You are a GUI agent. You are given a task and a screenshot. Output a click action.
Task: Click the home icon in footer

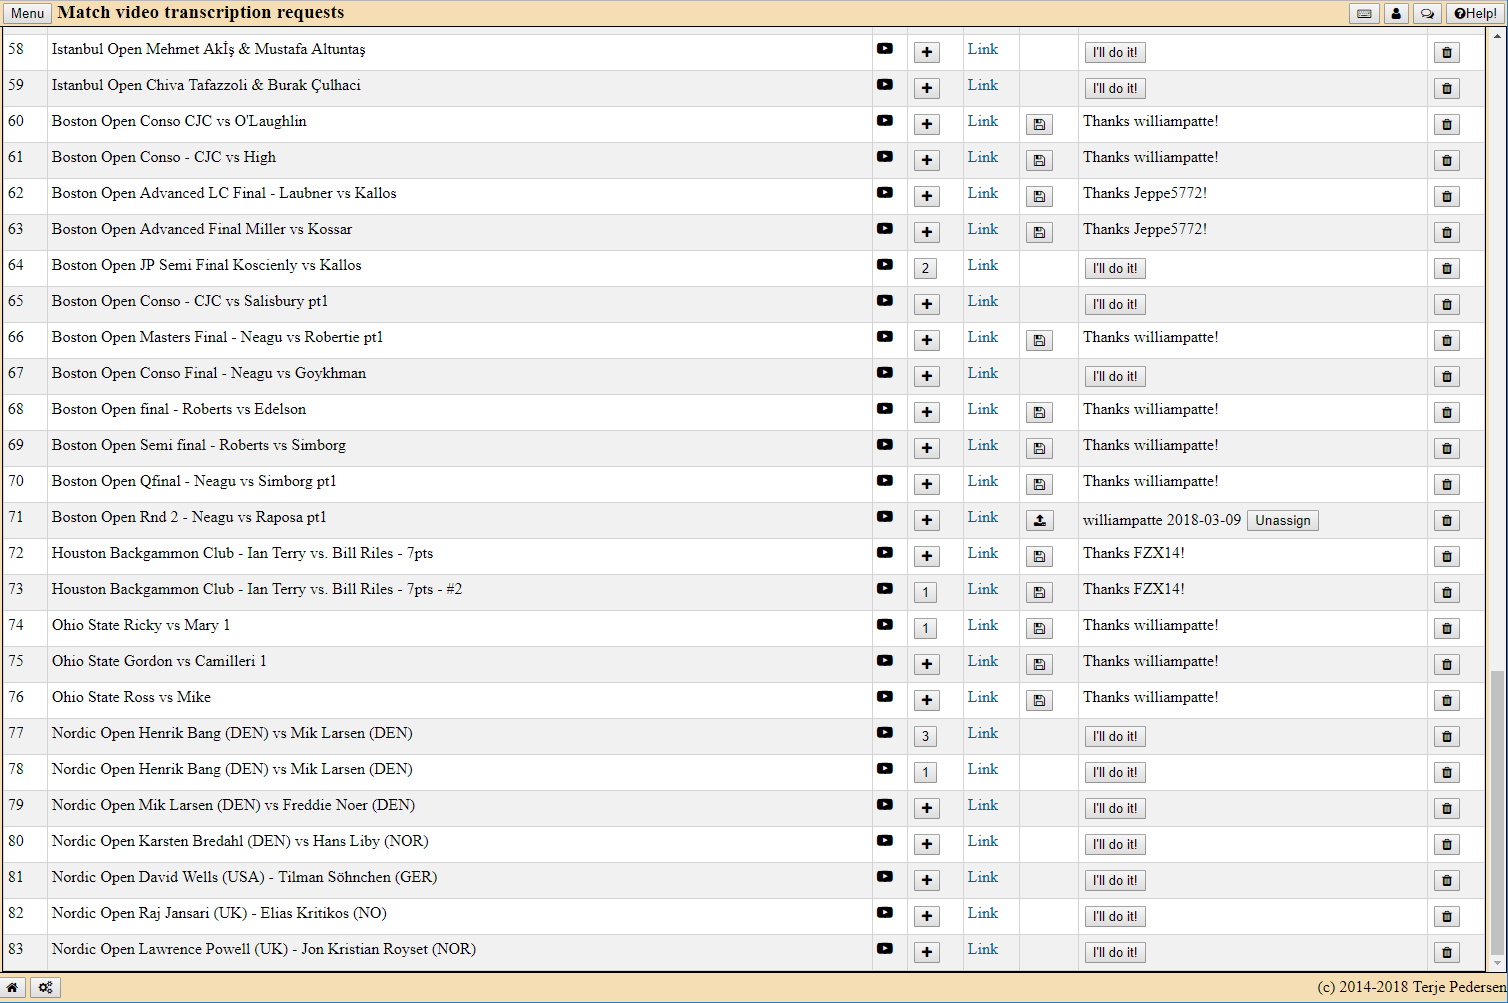point(13,987)
